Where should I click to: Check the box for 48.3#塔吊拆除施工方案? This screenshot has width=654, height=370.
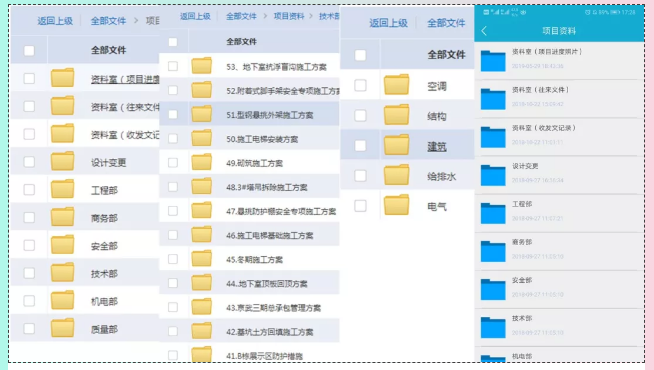[173, 187]
